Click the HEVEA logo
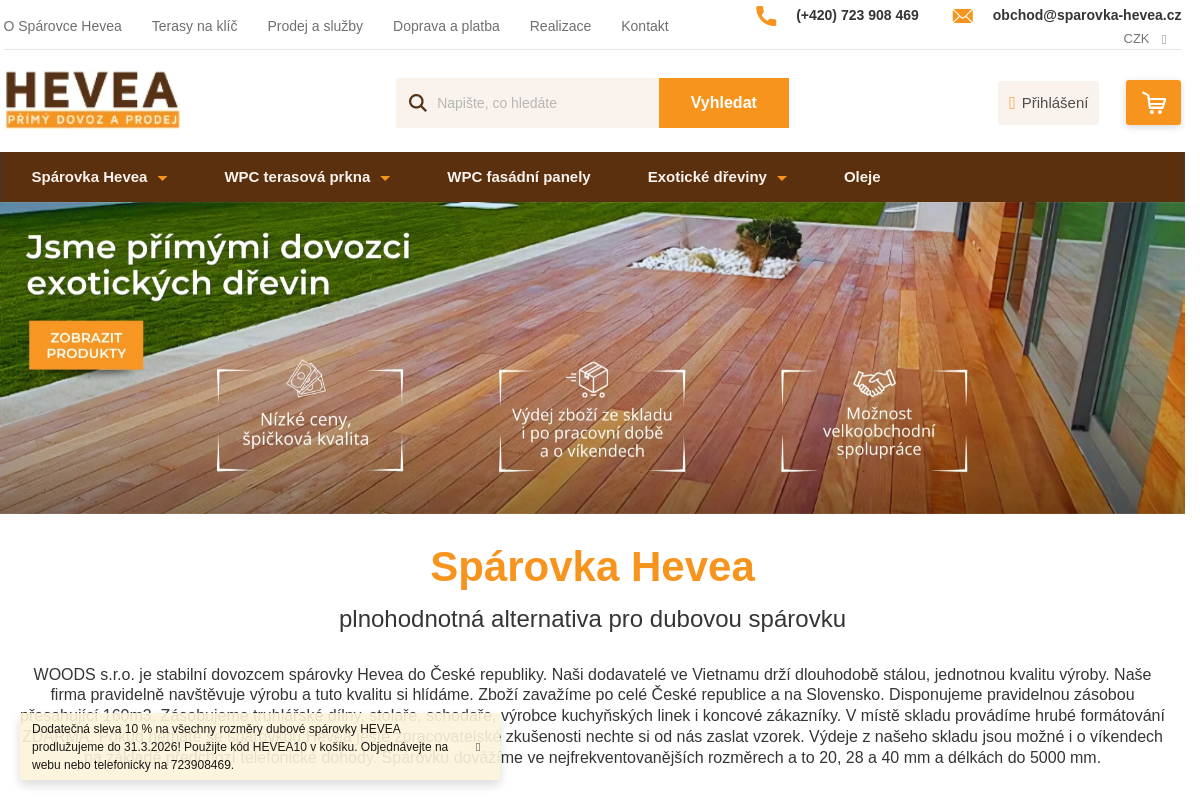 [x=91, y=101]
